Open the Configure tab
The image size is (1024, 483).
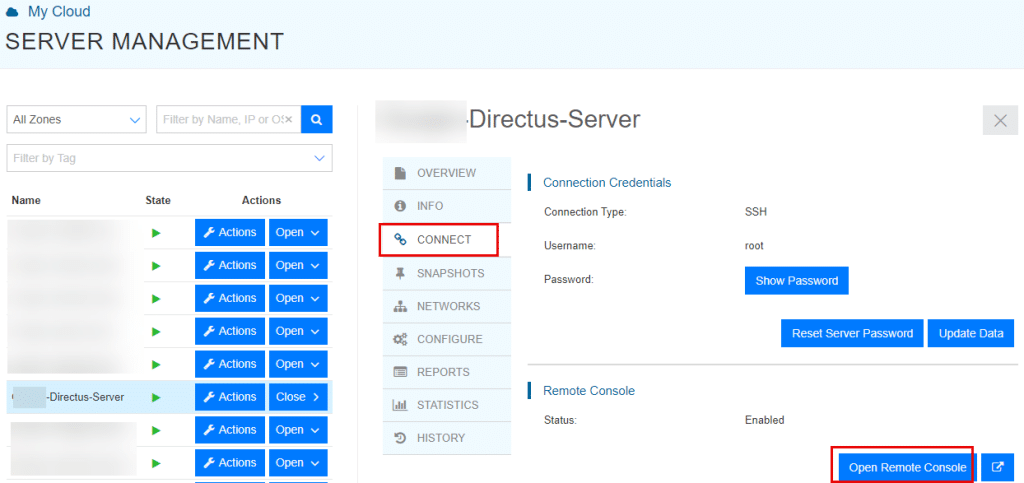pyautogui.click(x=447, y=339)
